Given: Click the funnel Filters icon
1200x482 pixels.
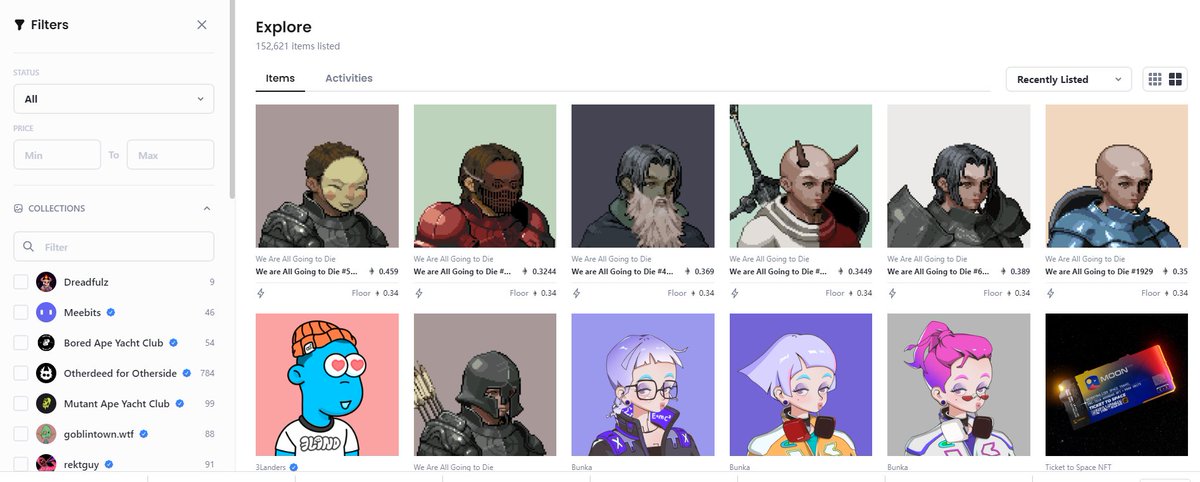Looking at the screenshot, I should point(19,25).
